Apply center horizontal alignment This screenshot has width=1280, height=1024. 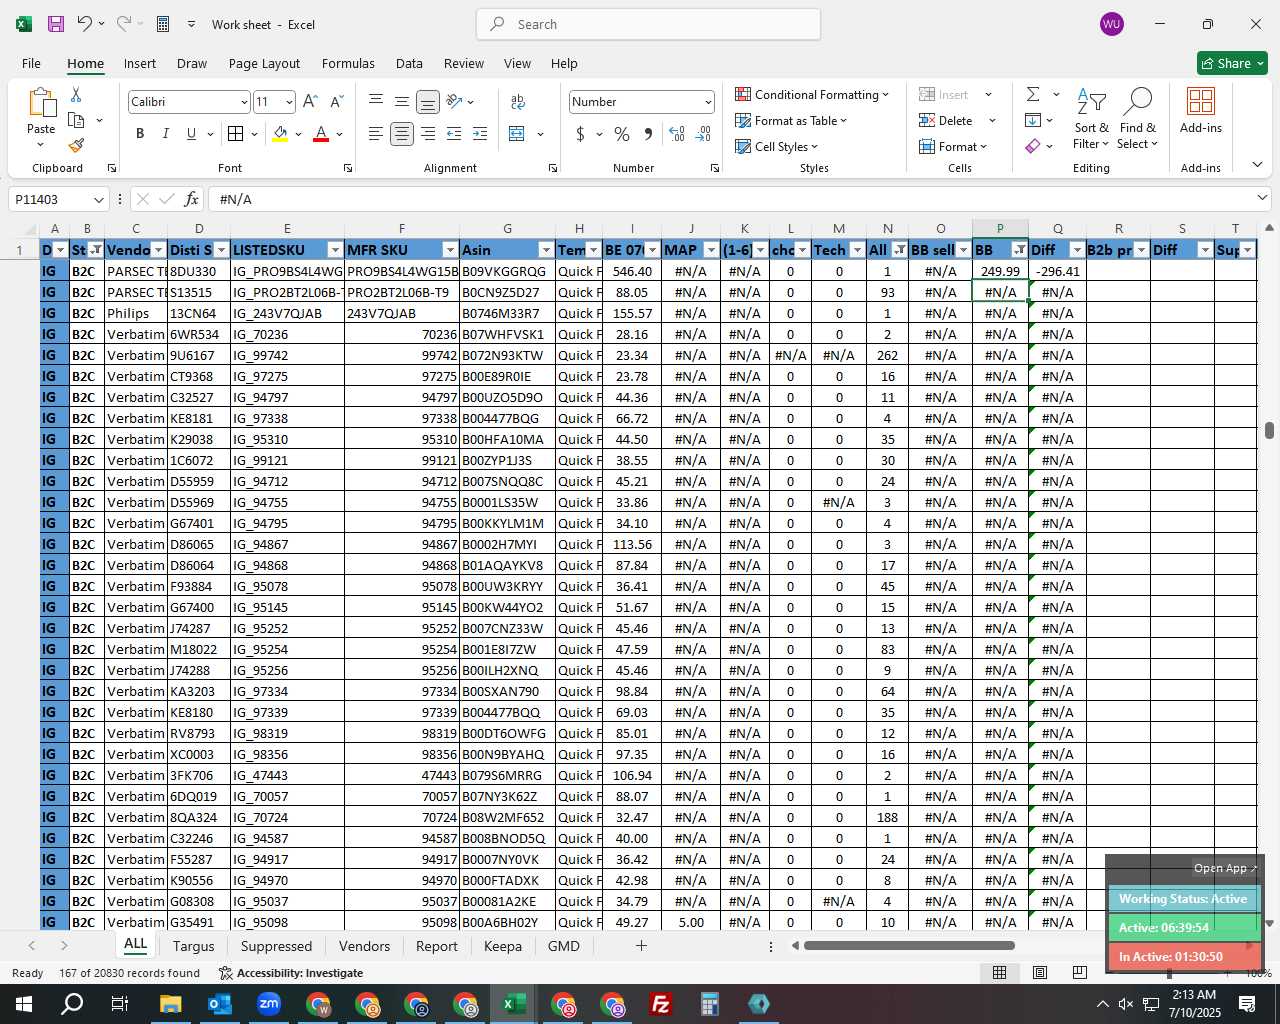pyautogui.click(x=401, y=134)
